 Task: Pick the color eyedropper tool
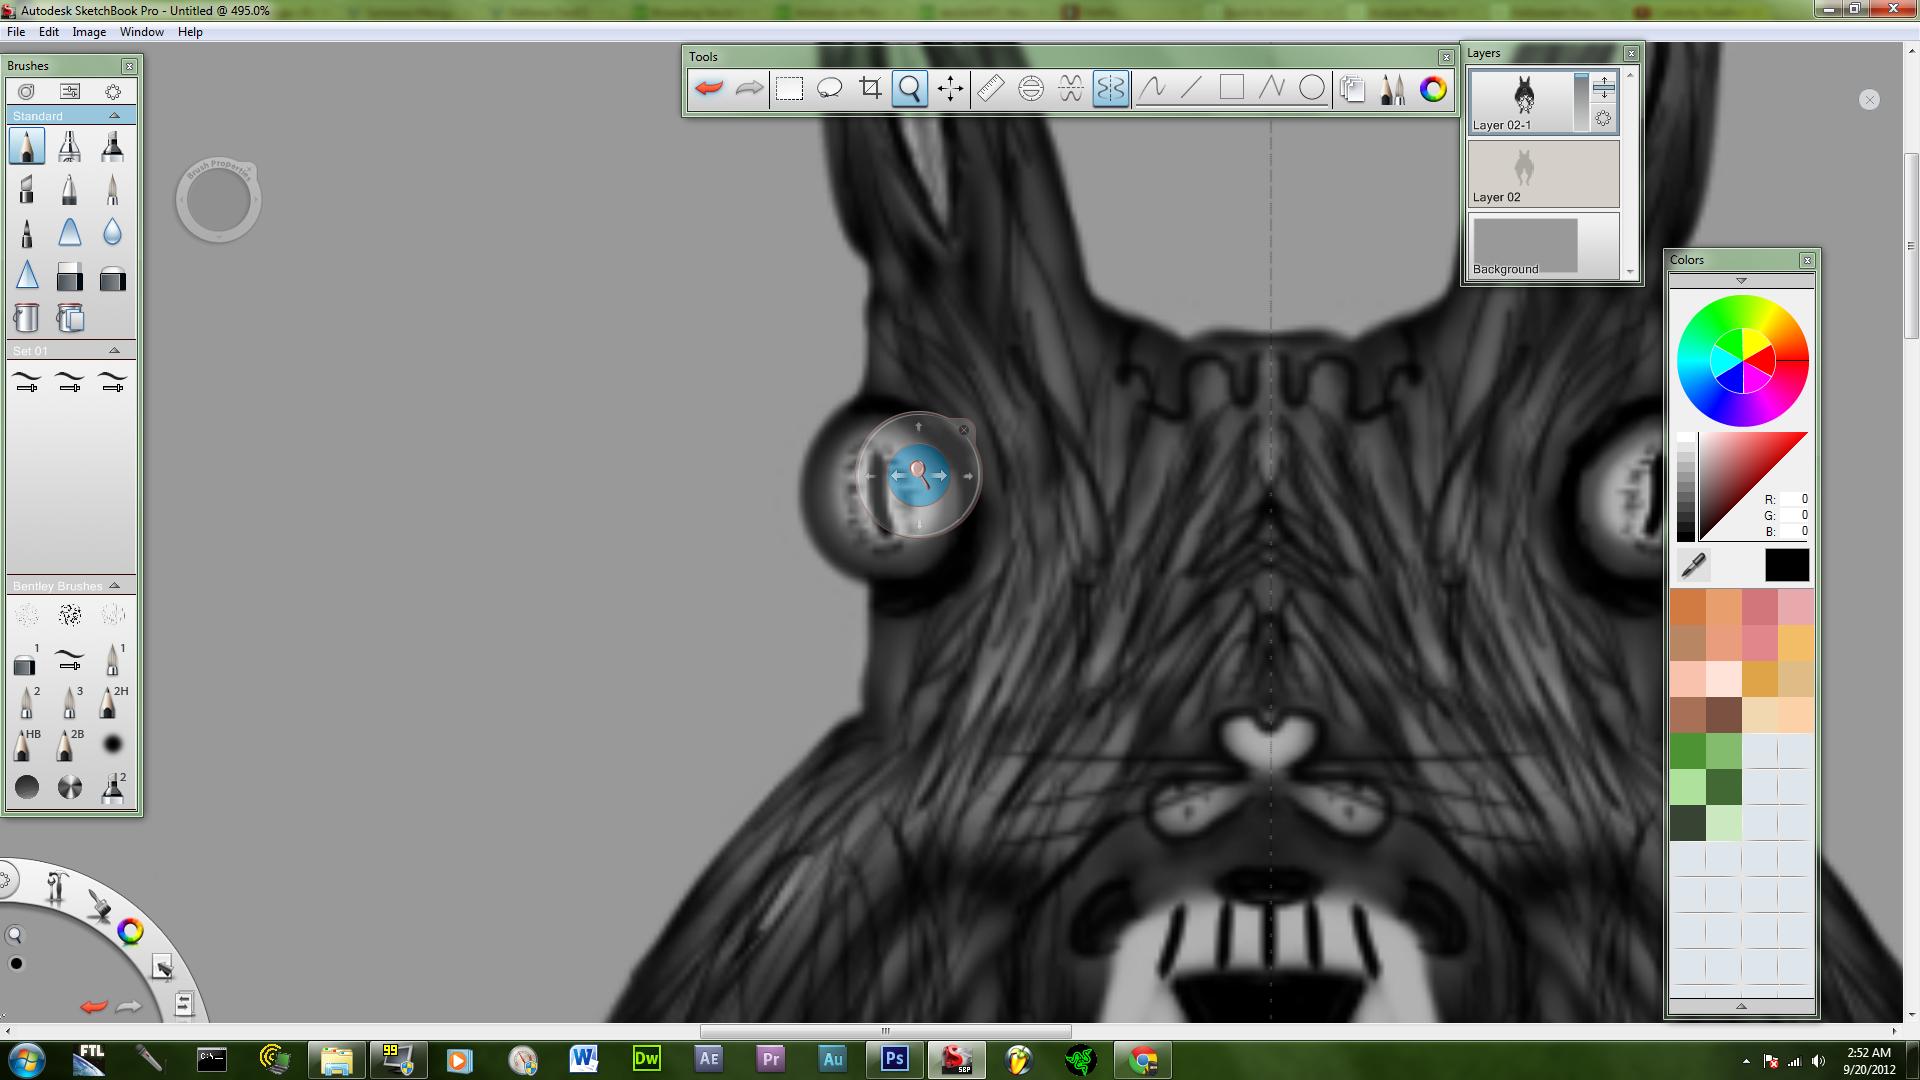click(x=1693, y=565)
